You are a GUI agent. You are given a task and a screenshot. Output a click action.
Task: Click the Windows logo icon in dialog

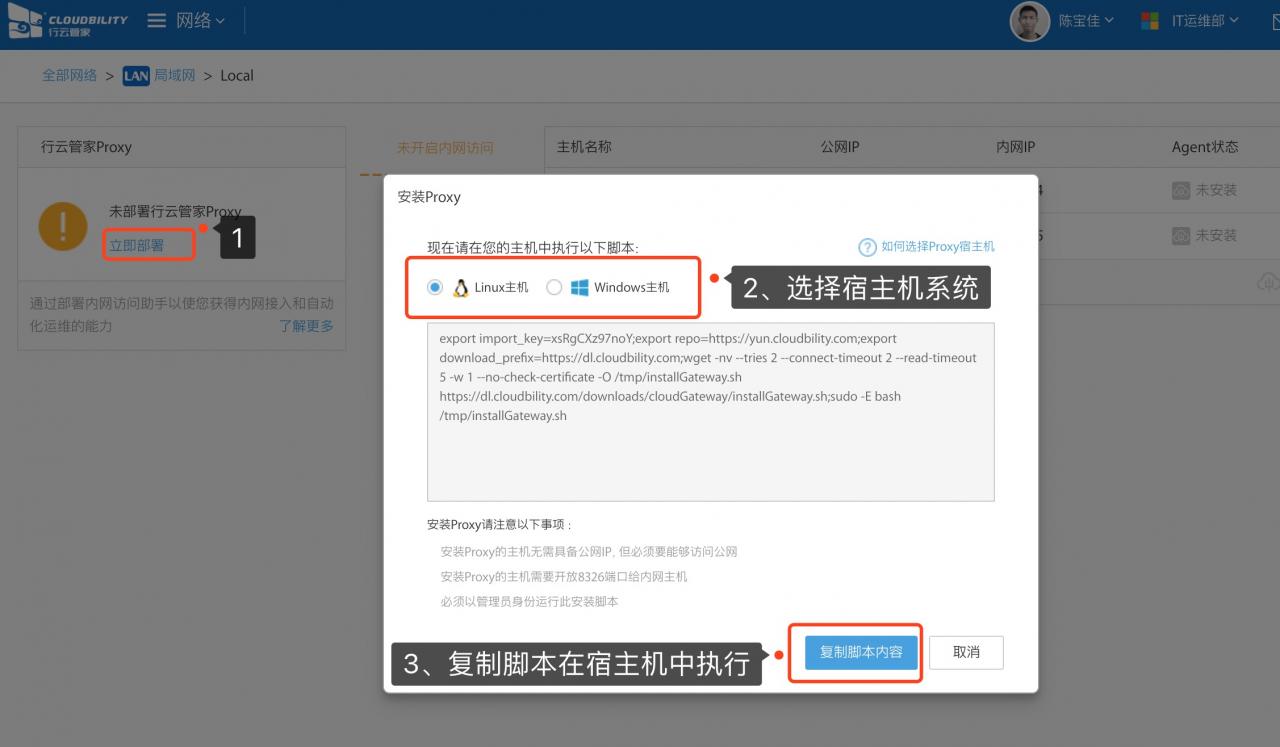579,288
